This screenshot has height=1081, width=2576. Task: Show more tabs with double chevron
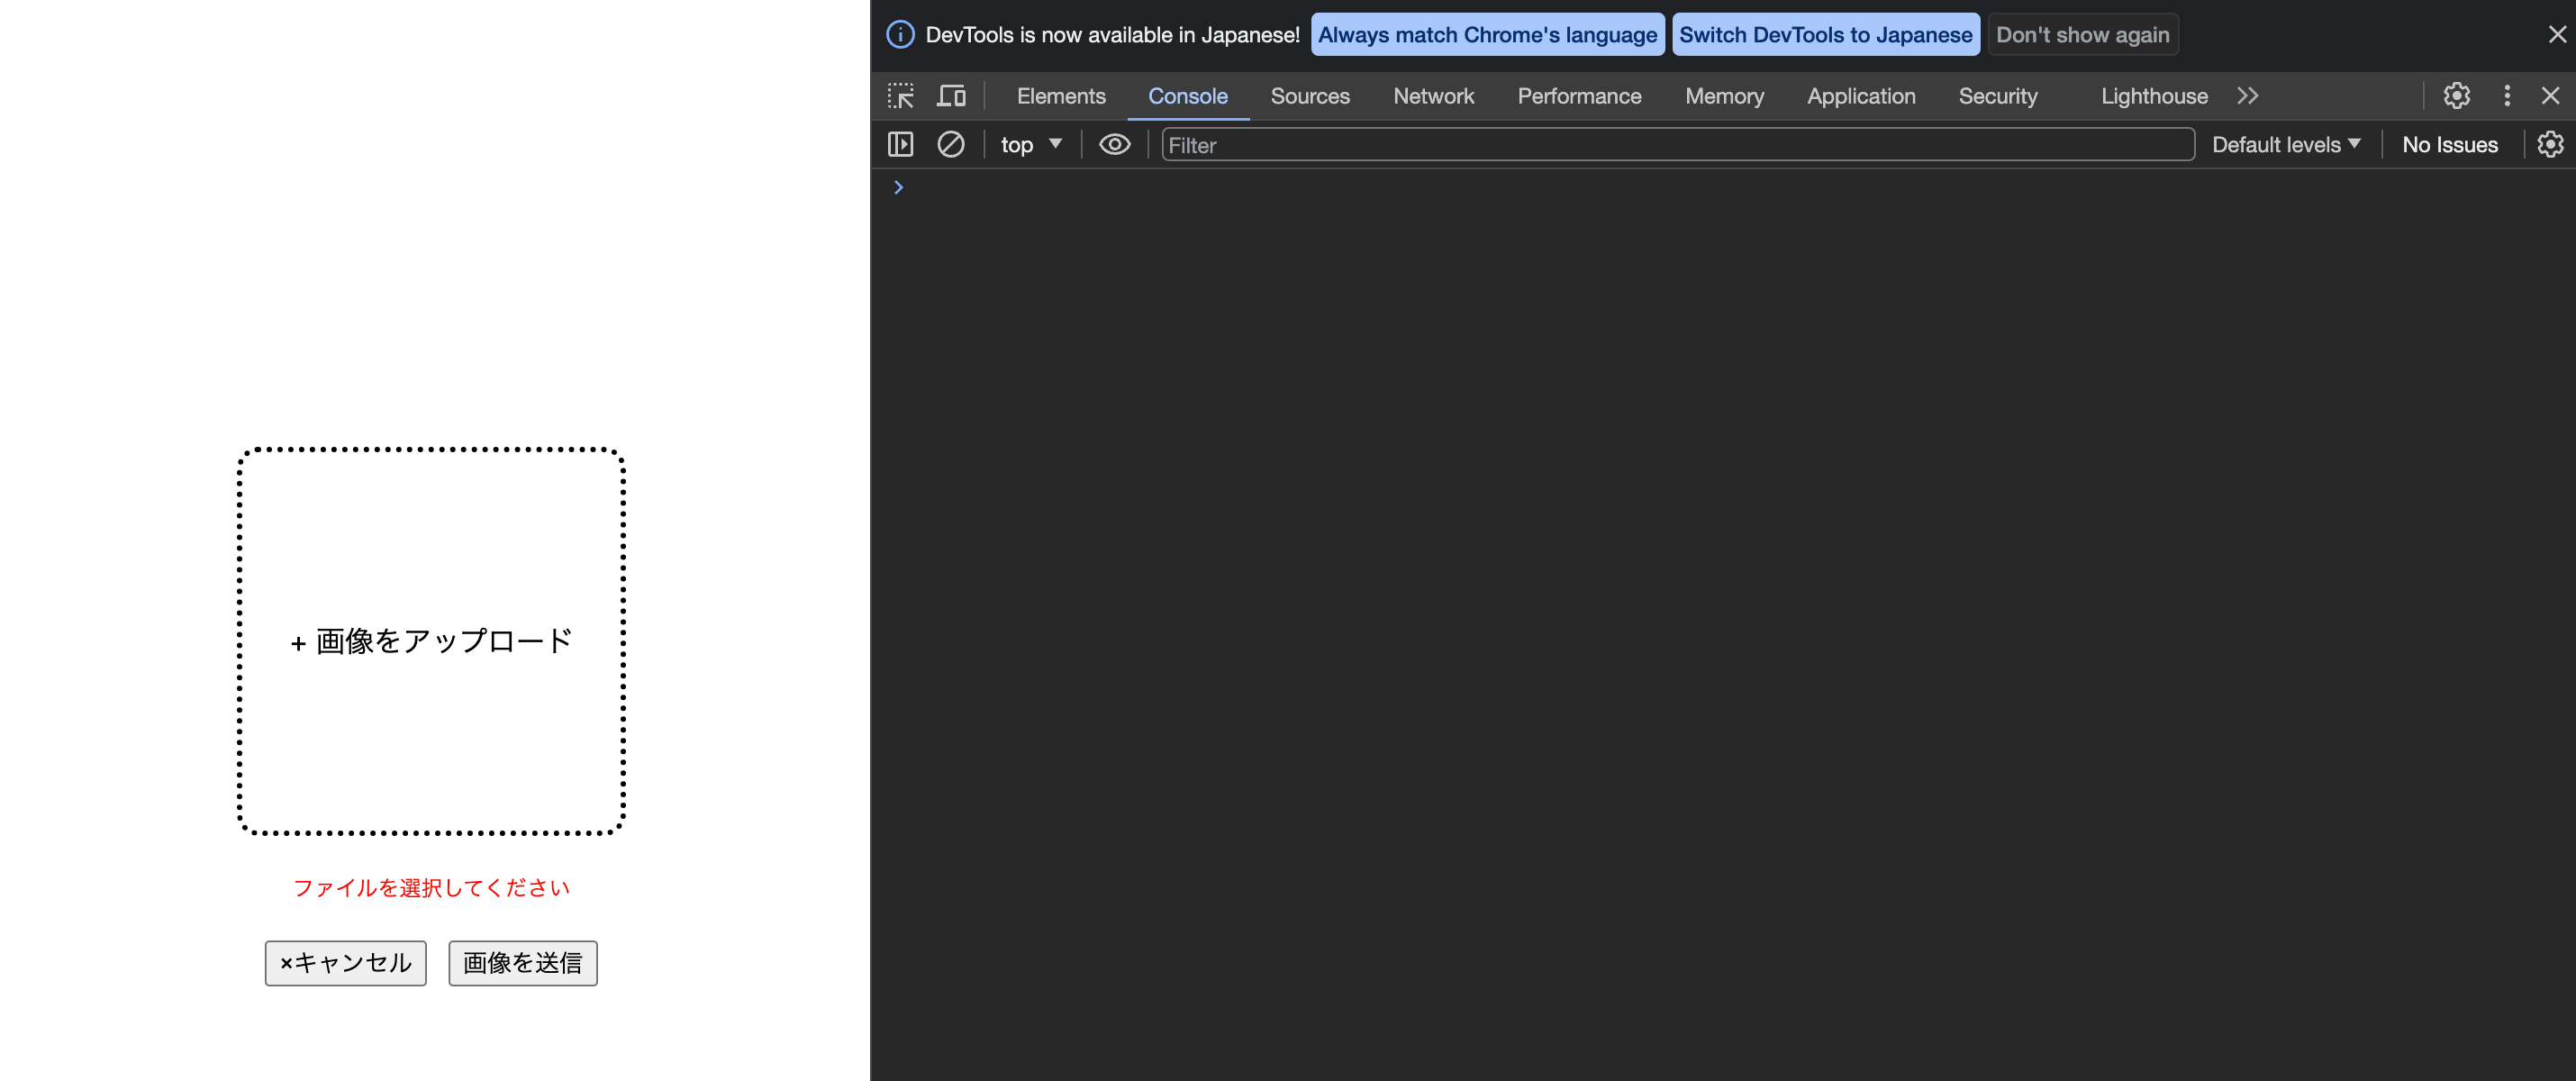[x=2247, y=96]
